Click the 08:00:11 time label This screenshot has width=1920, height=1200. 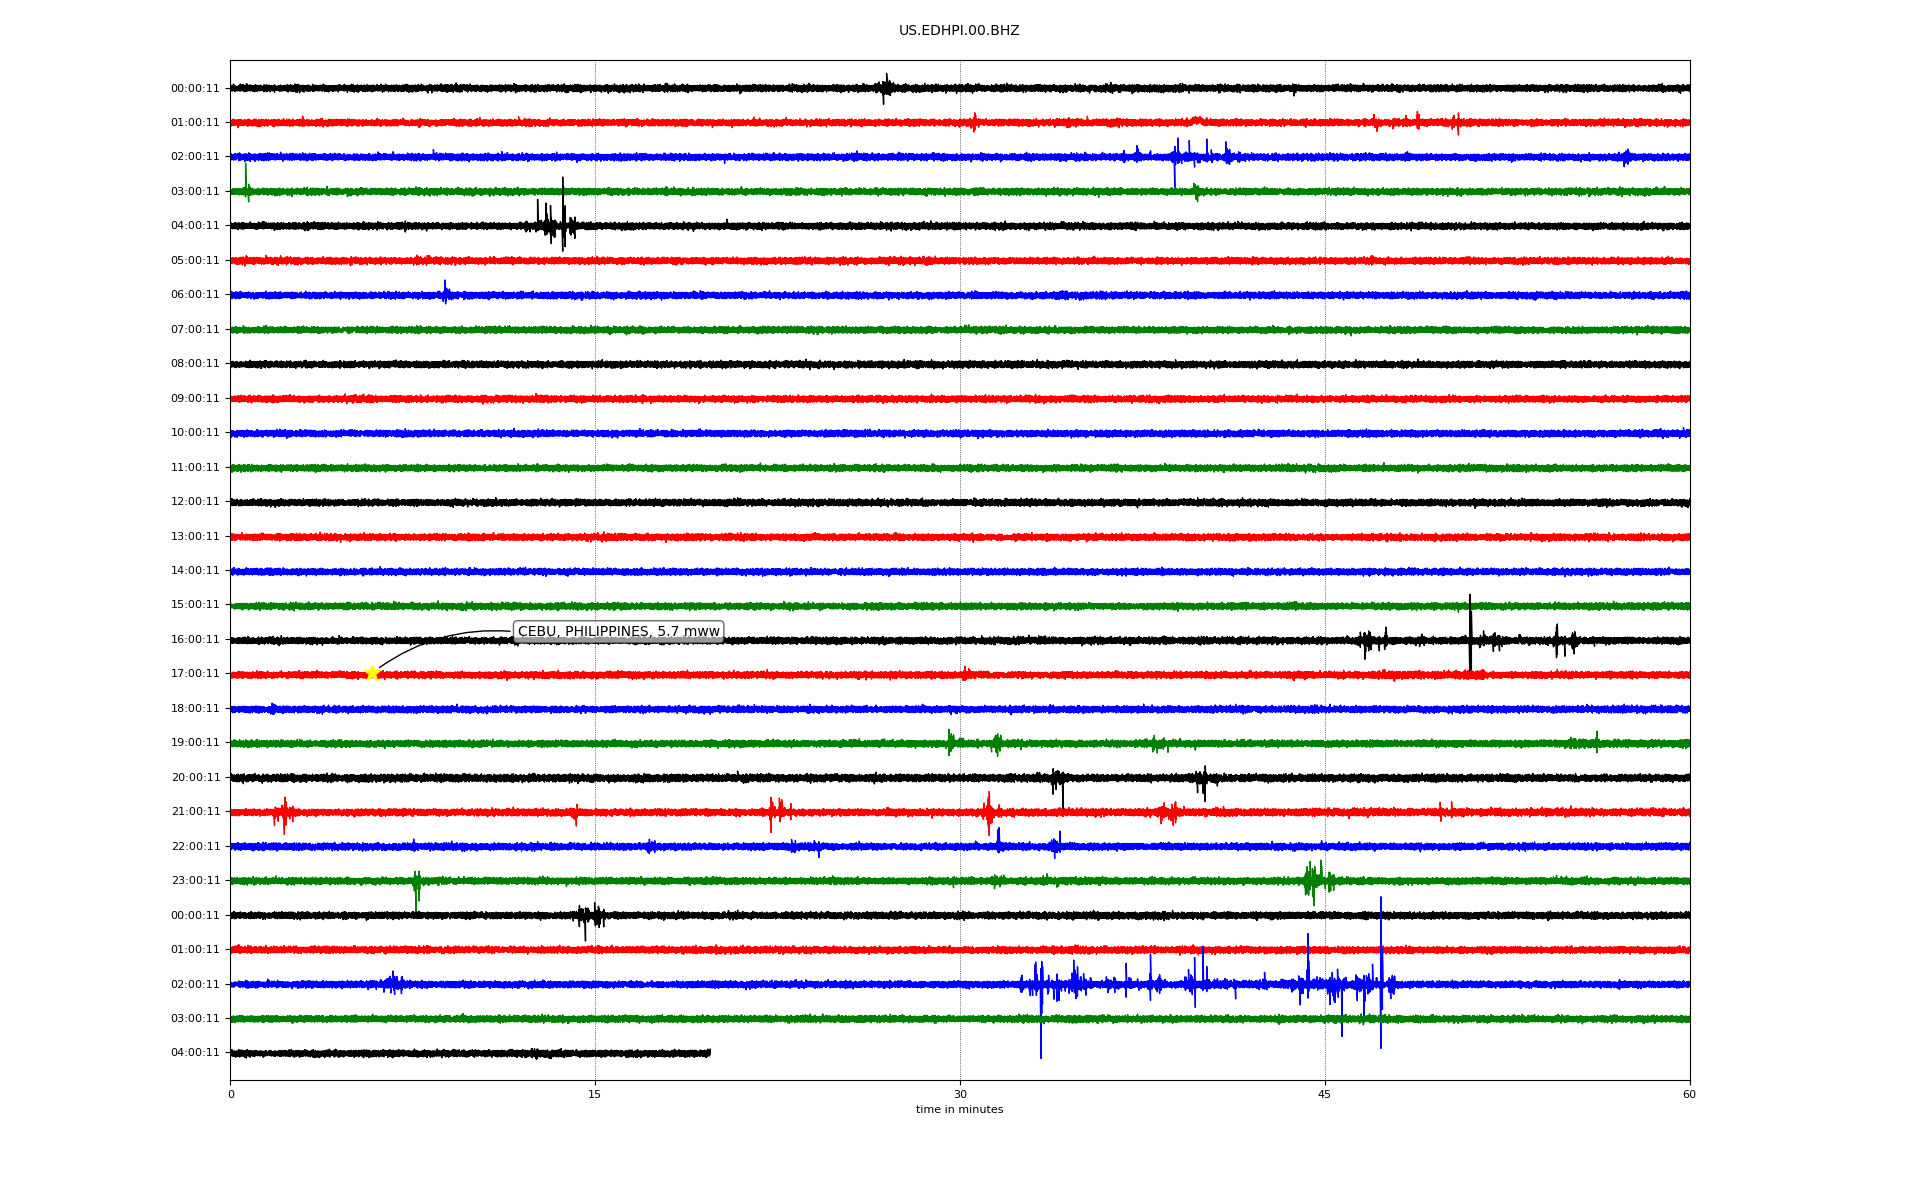click(195, 364)
